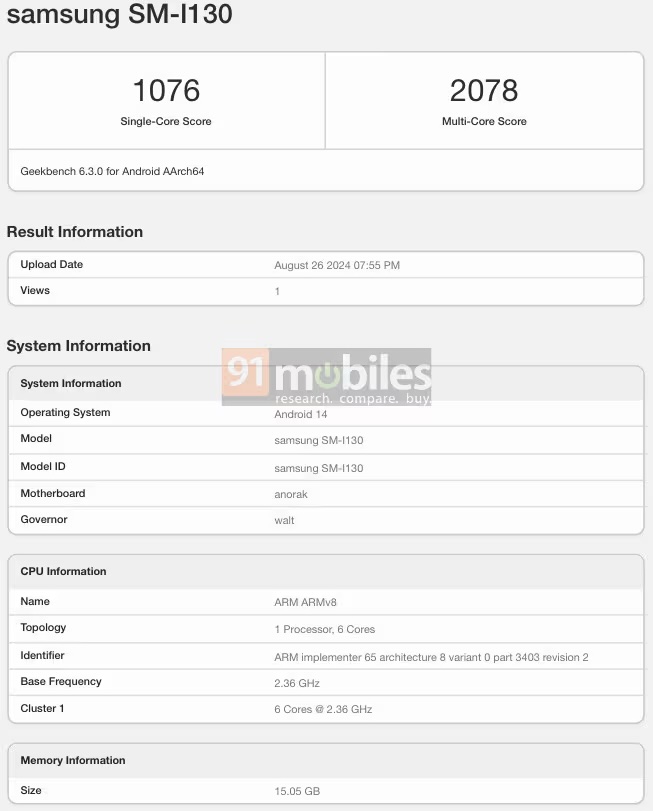Click the CPU Information table header

click(63, 571)
